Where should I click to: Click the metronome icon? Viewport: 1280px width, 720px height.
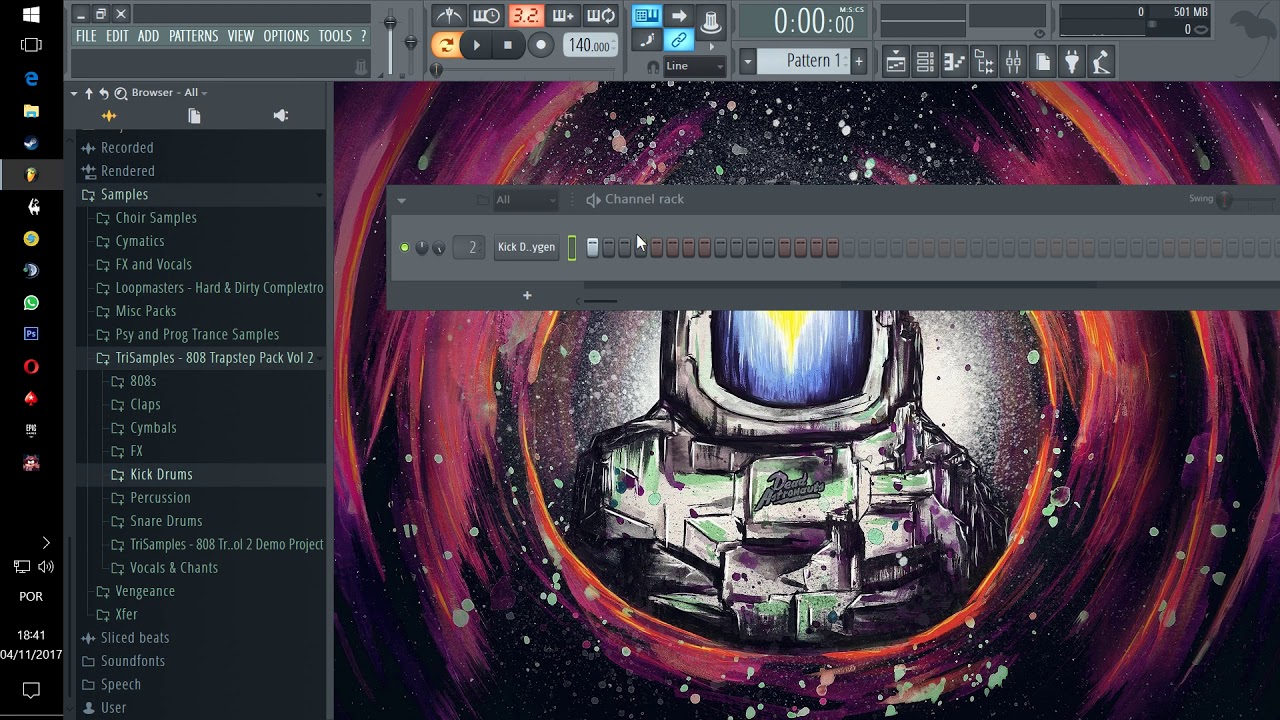coord(448,15)
